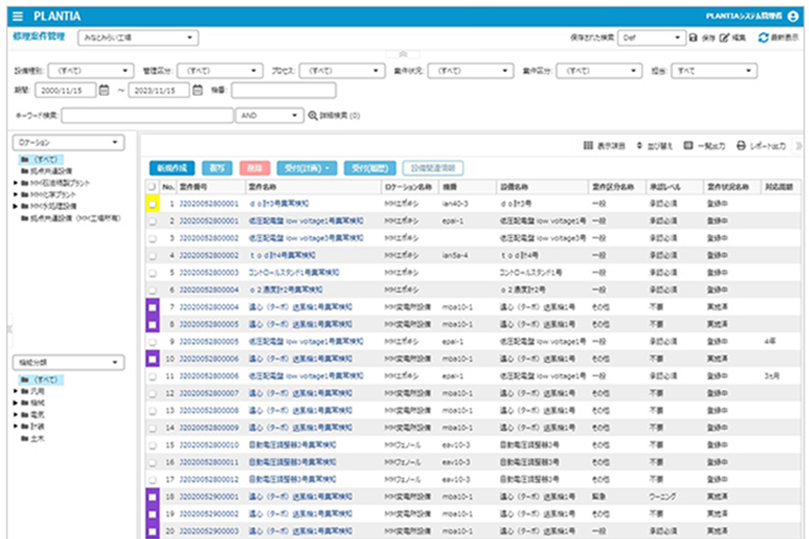Click the 機器 text input field

pos(284,90)
